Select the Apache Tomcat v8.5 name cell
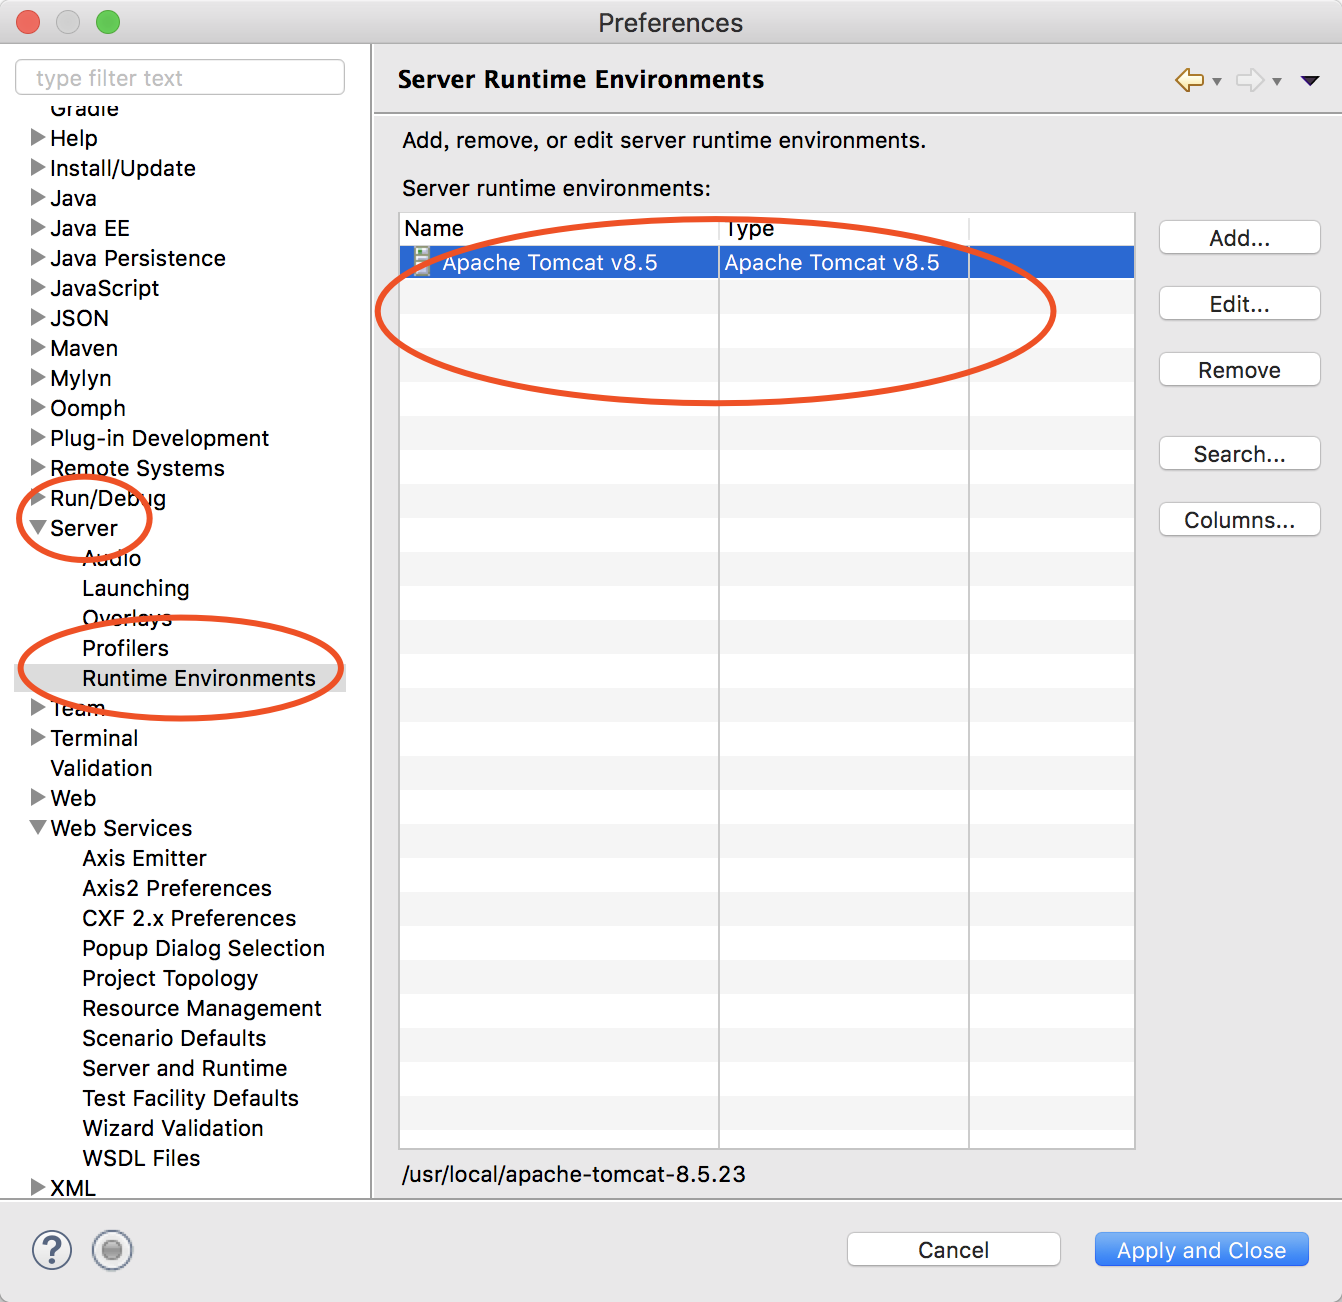 [x=559, y=262]
